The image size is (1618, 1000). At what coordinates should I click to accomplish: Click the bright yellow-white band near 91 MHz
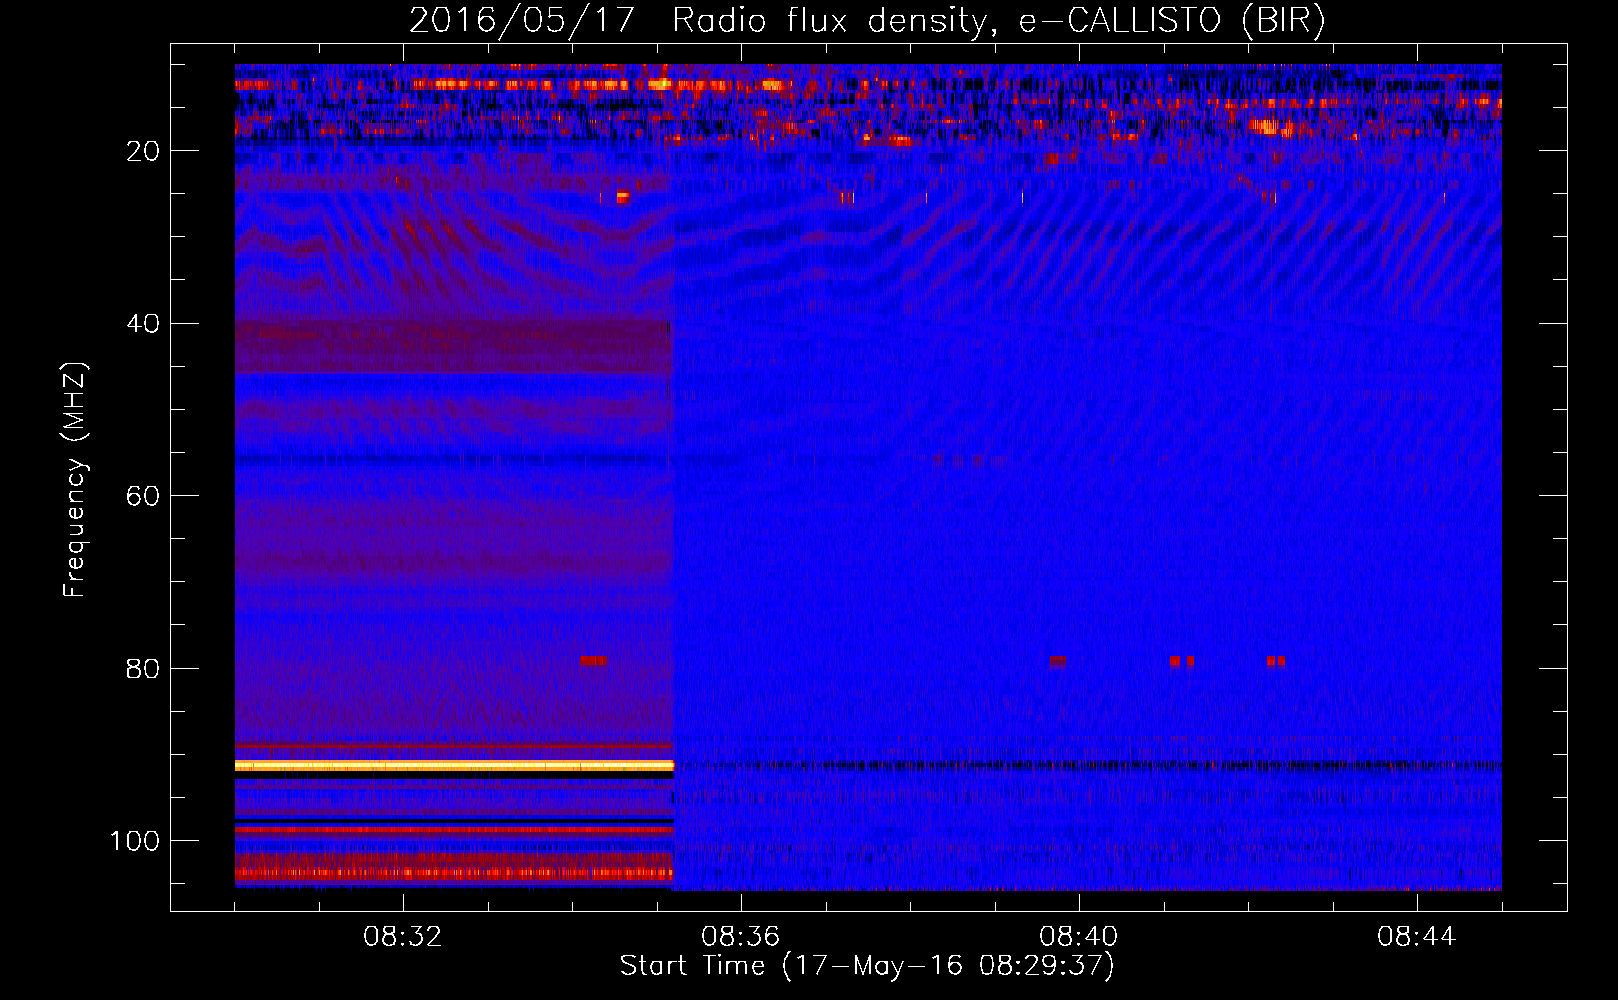[x=455, y=765]
